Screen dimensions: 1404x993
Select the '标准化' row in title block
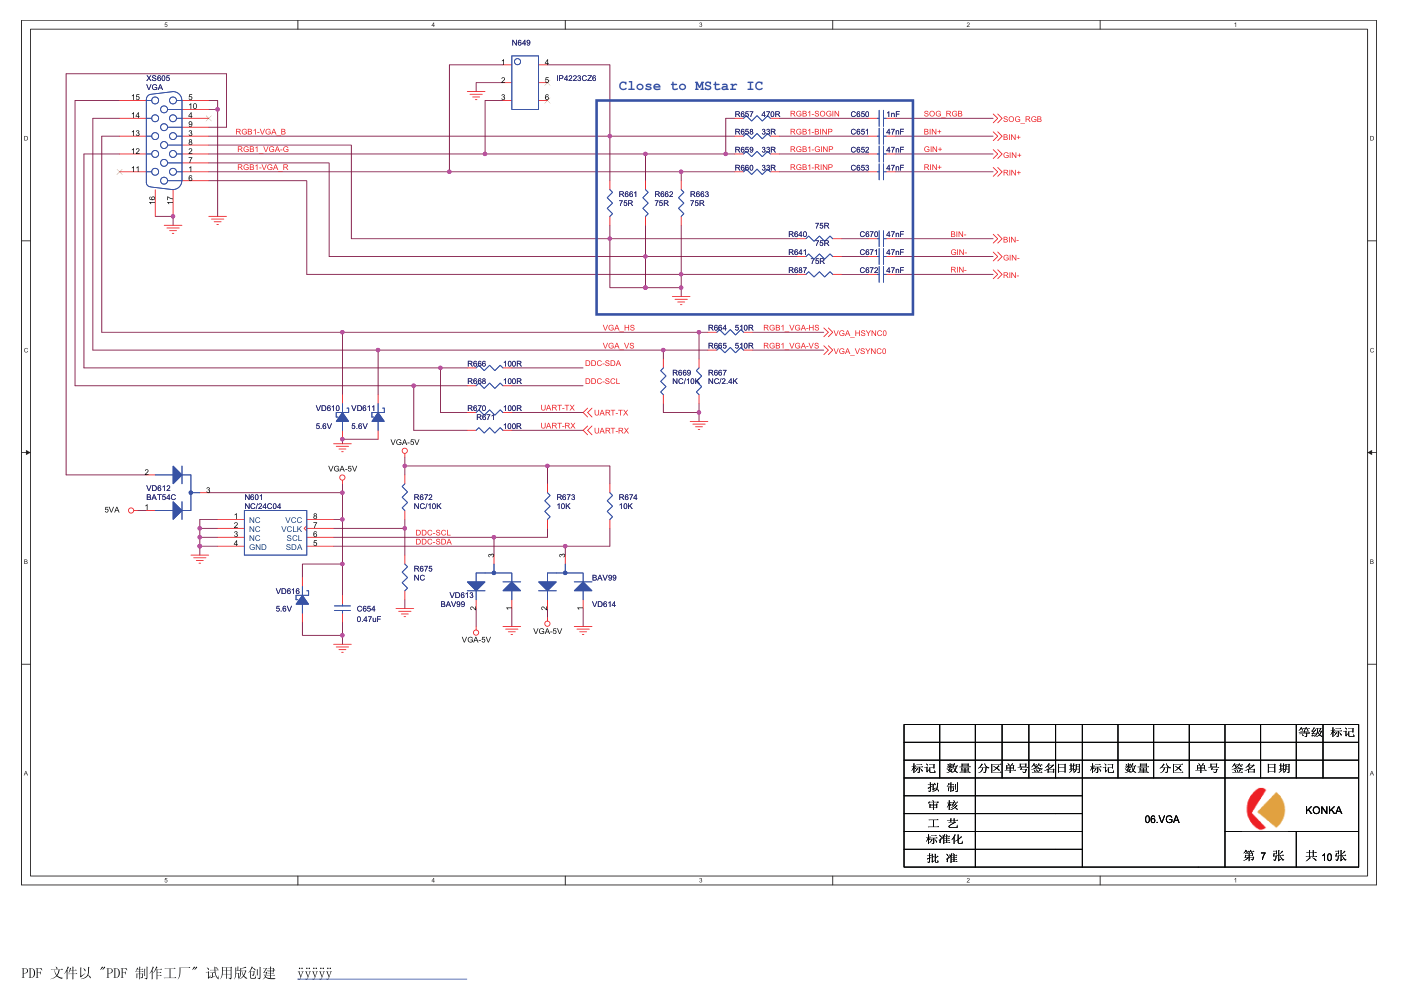coord(944,839)
